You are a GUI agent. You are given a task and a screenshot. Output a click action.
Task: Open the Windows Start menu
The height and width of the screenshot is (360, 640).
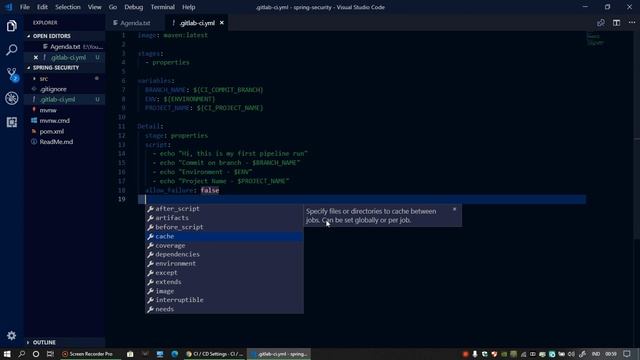coord(7,354)
